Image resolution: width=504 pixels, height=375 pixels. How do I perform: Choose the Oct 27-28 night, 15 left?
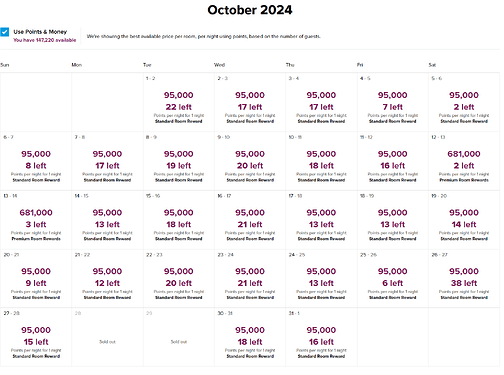(36, 337)
